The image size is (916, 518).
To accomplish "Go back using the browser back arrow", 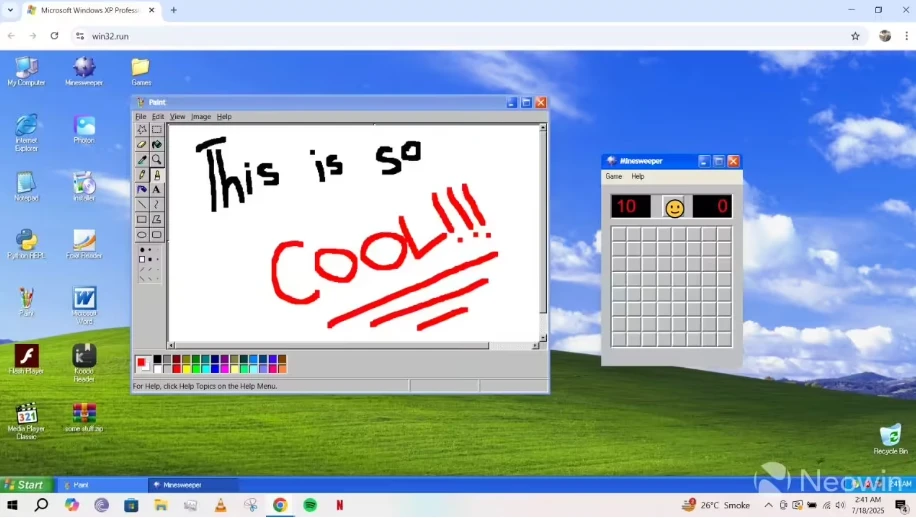I will click(x=11, y=36).
